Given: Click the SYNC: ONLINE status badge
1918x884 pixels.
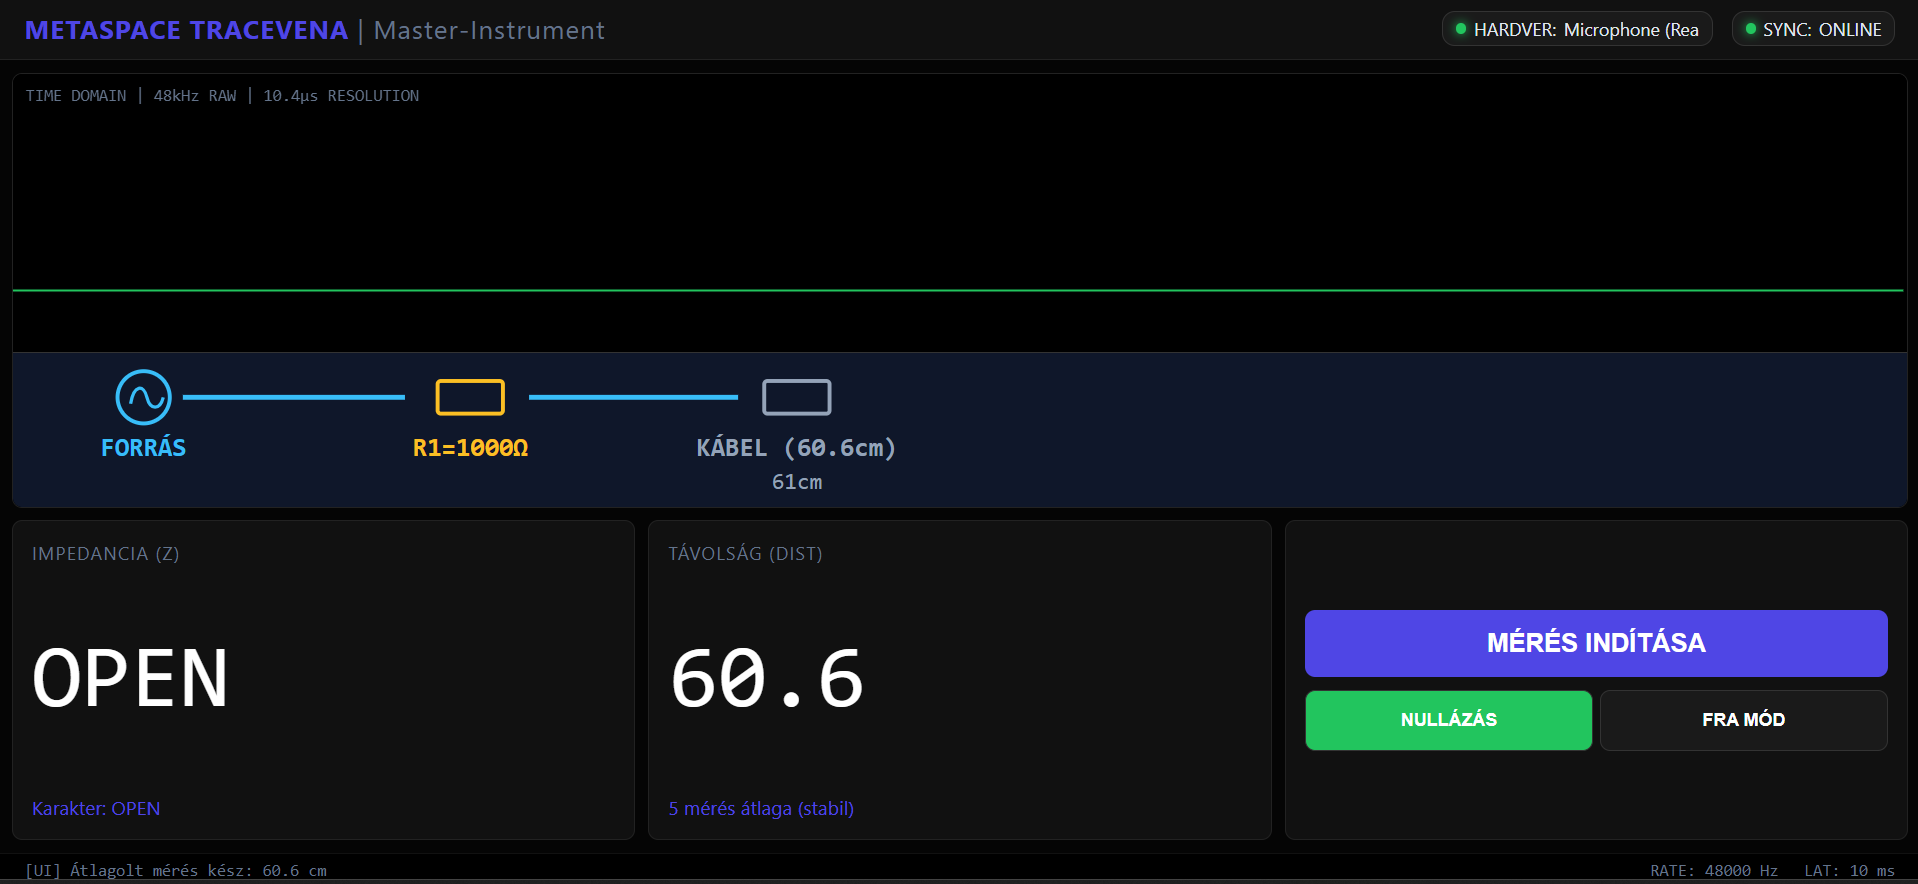Looking at the screenshot, I should point(1813,30).
